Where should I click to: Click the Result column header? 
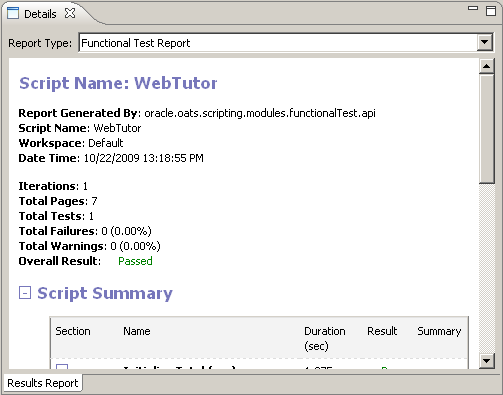coord(382,331)
